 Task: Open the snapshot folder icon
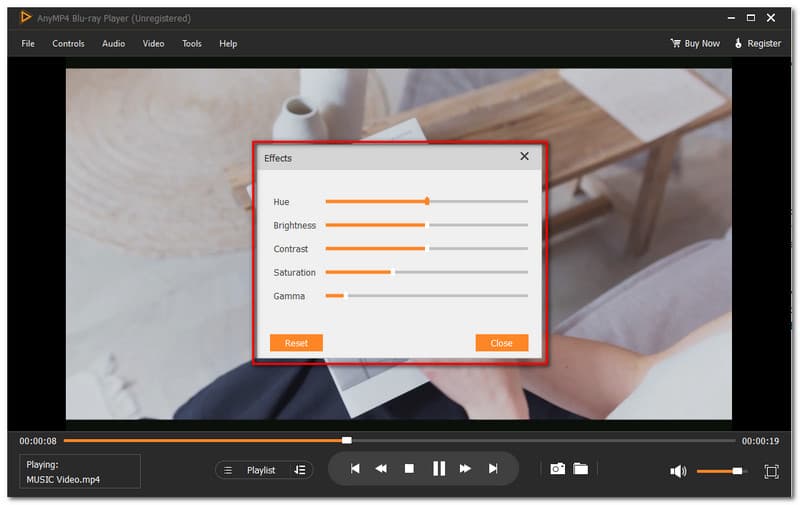[580, 469]
